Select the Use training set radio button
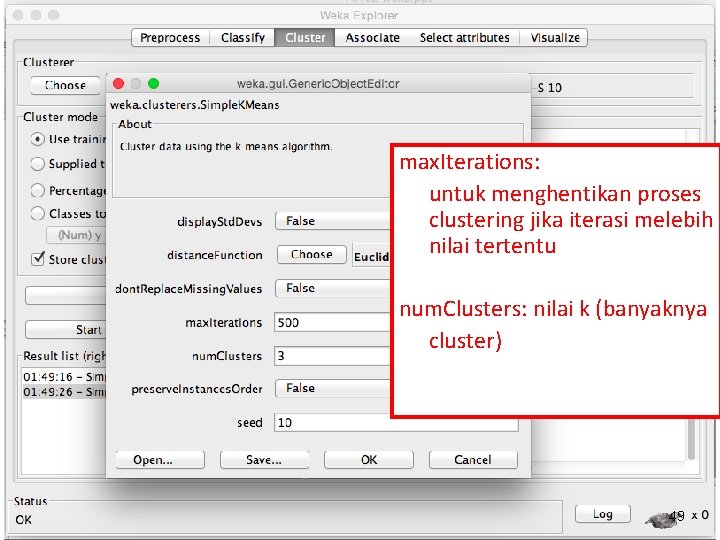This screenshot has width=720, height=540. coord(38,139)
